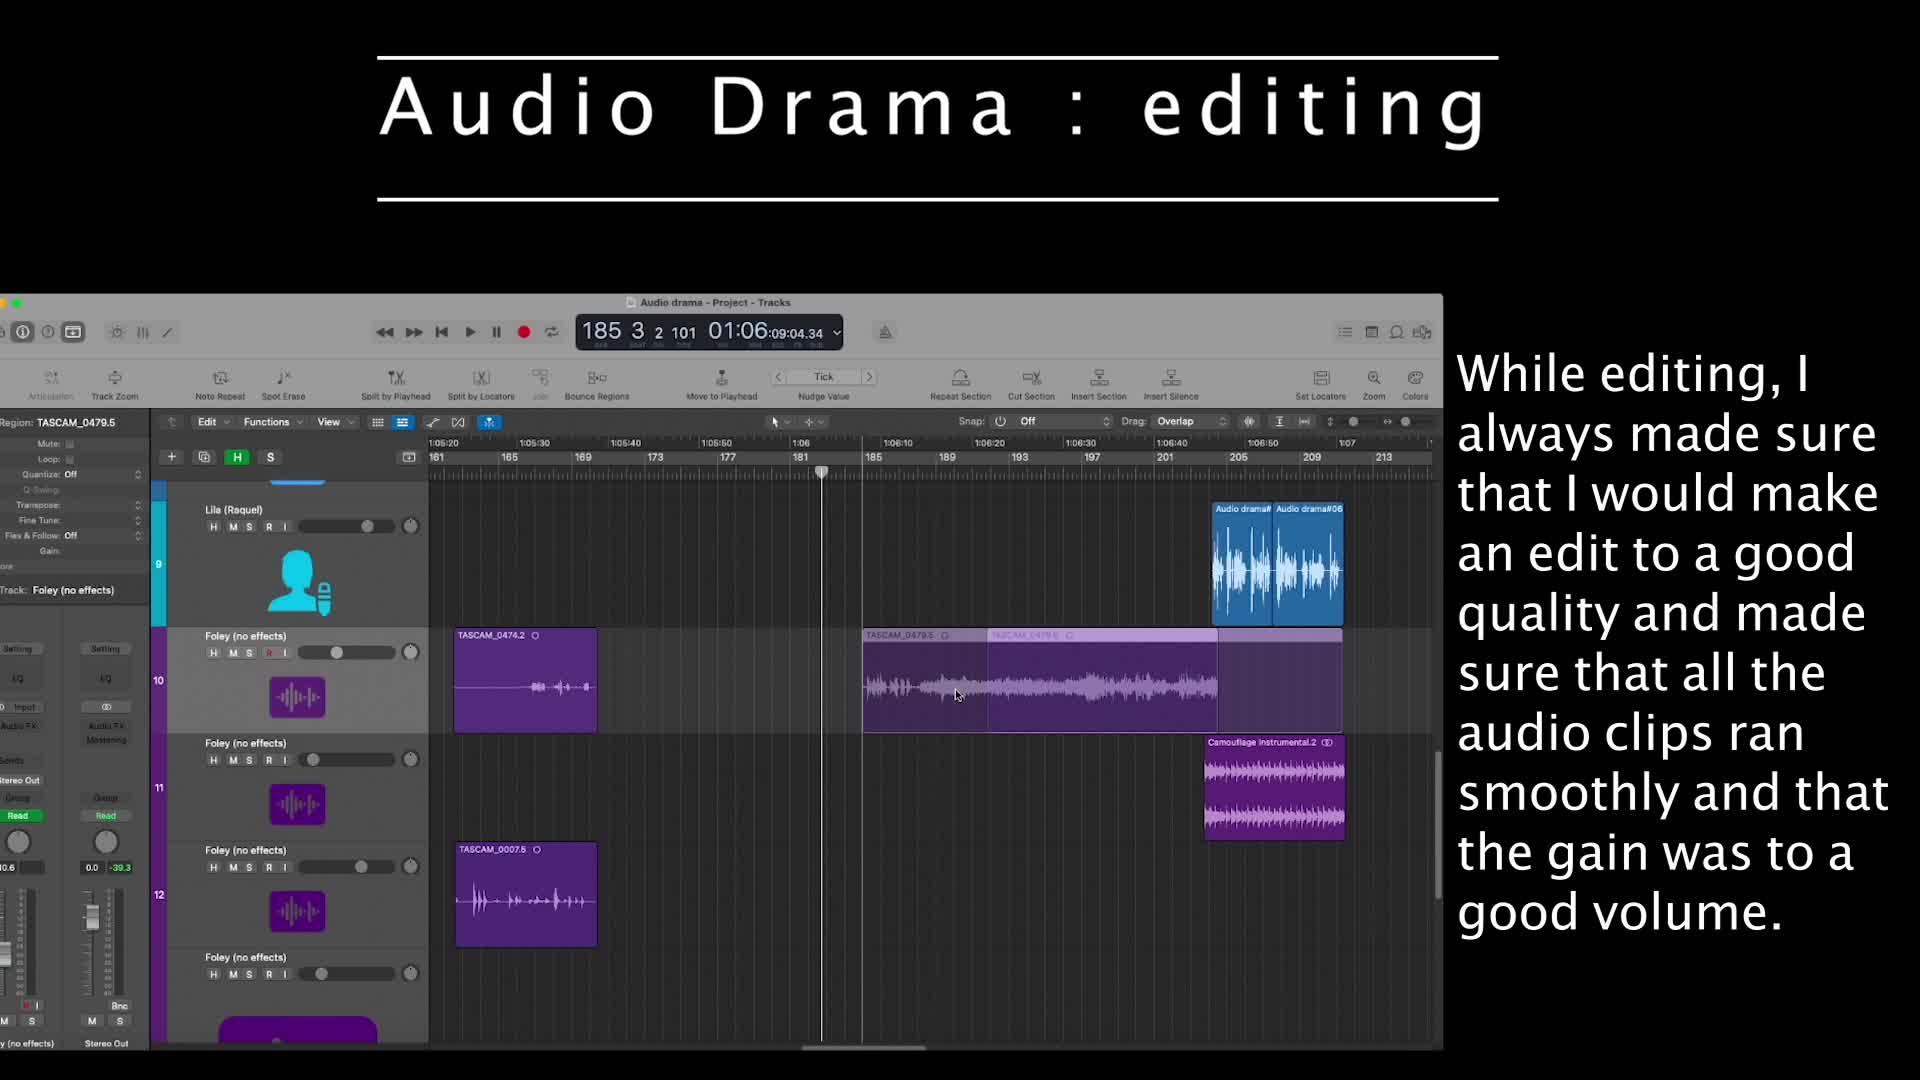
Task: Click the add track plus button
Action: (172, 457)
